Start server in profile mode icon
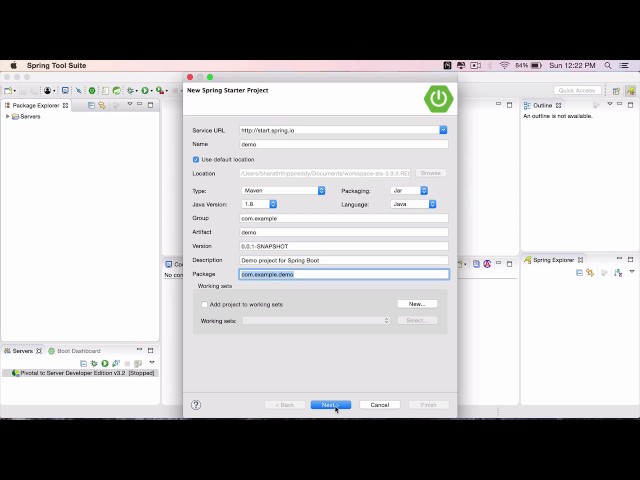 (116, 363)
